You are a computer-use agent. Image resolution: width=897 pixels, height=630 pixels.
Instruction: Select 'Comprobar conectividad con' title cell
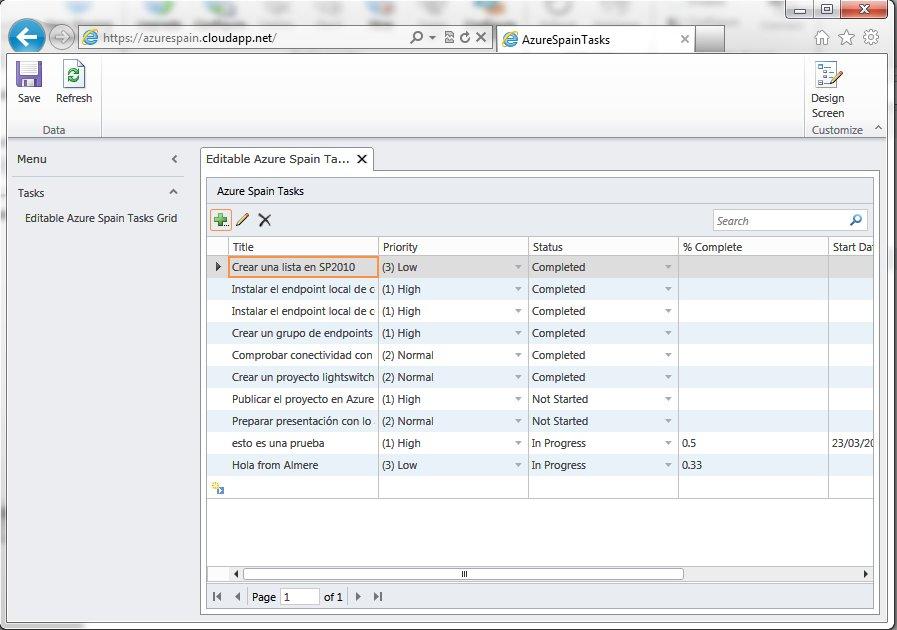pos(303,355)
